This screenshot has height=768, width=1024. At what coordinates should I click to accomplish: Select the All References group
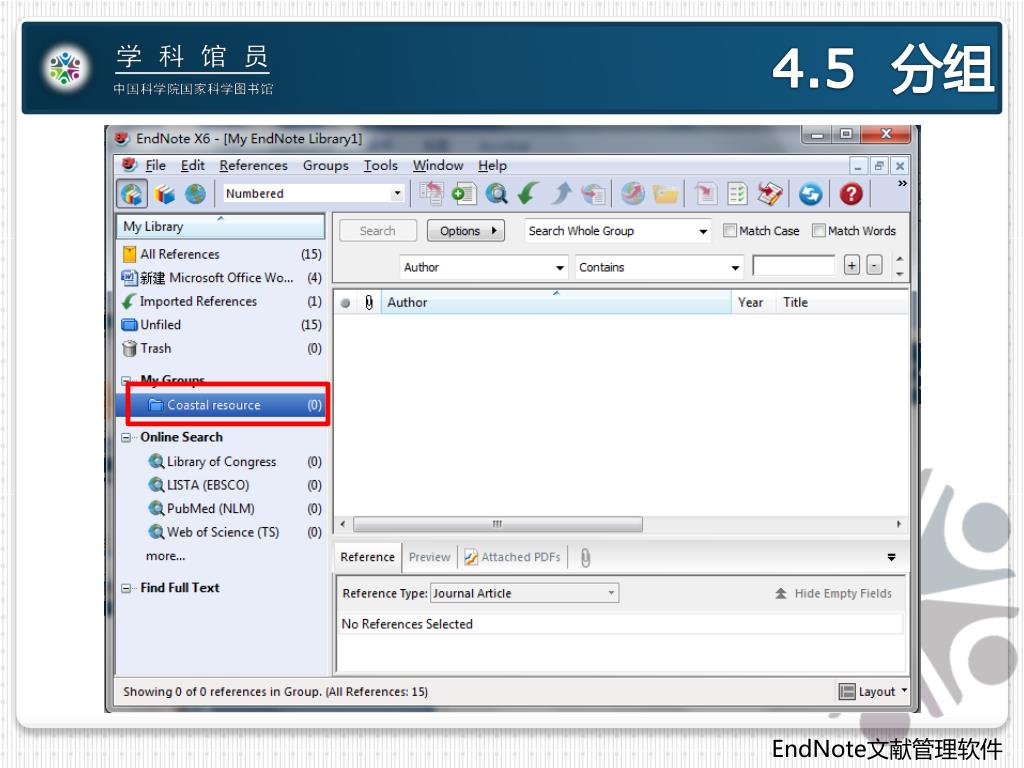(222, 254)
